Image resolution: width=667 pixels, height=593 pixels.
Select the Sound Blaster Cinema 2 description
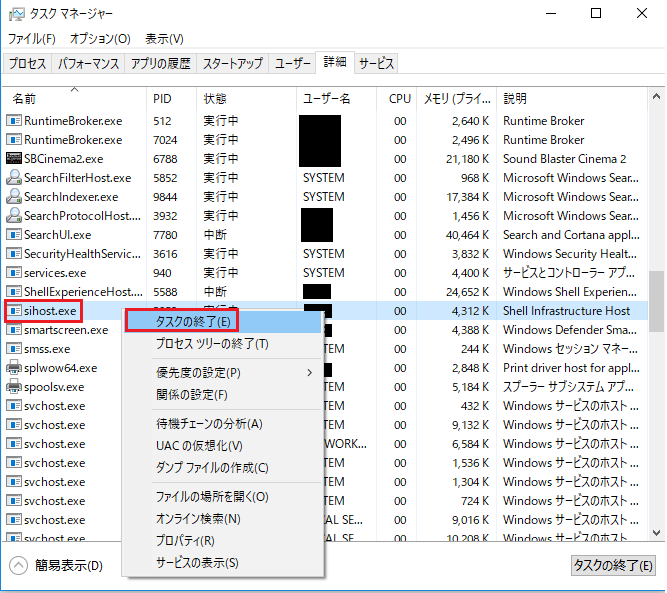coord(564,159)
